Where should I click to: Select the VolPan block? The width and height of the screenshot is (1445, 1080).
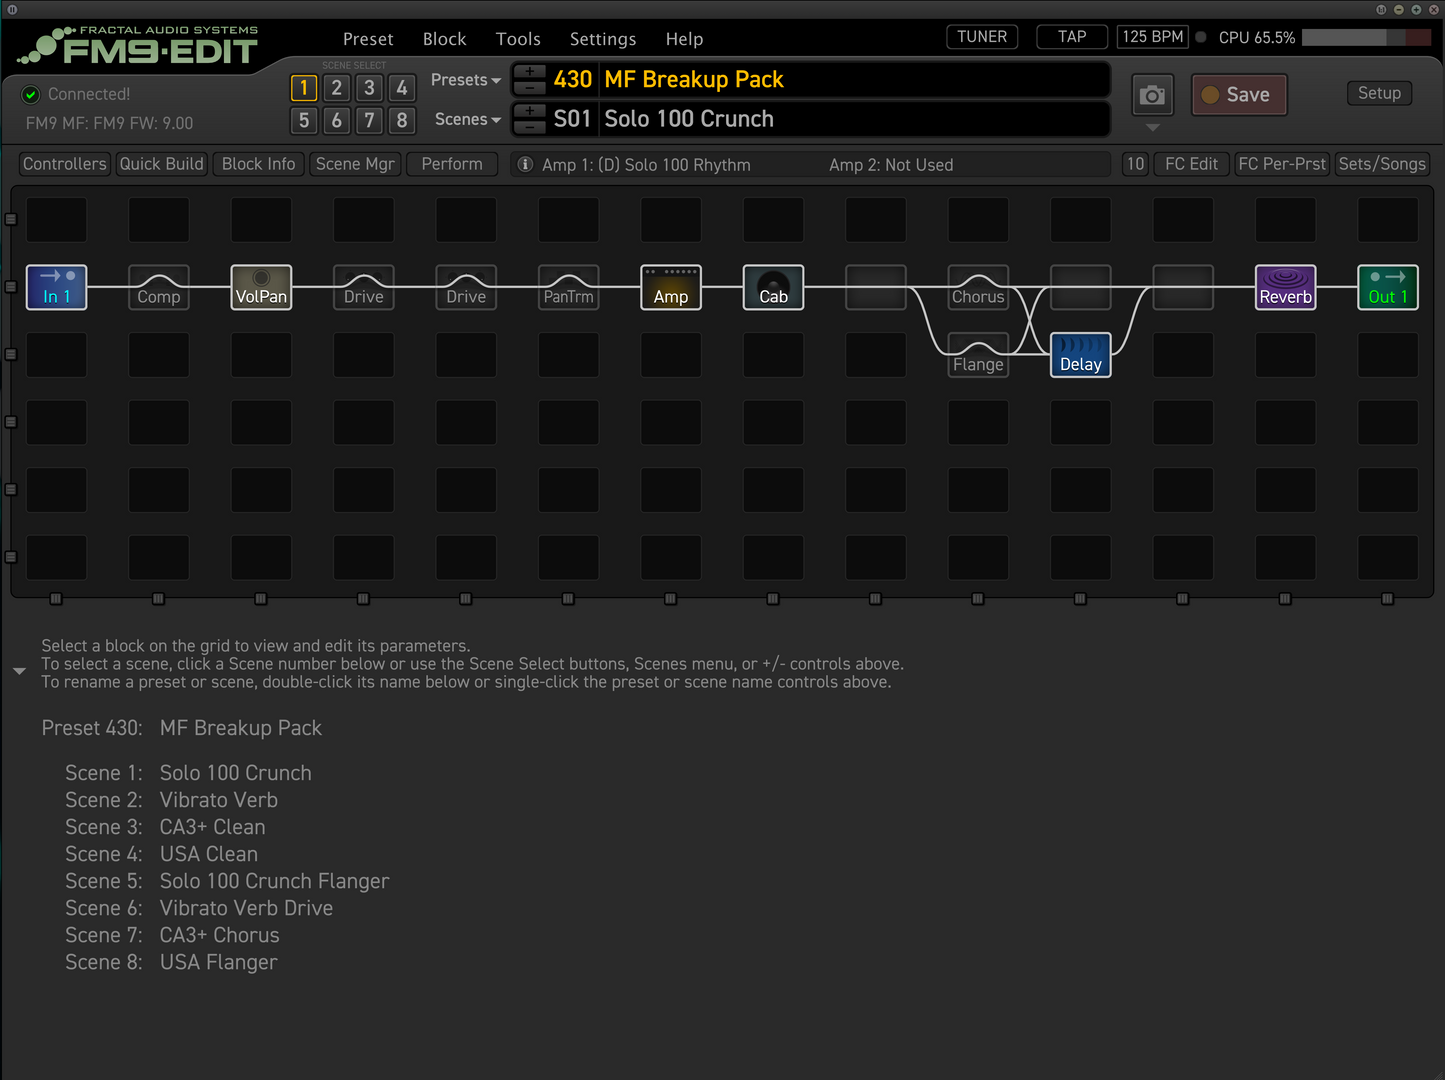click(261, 287)
